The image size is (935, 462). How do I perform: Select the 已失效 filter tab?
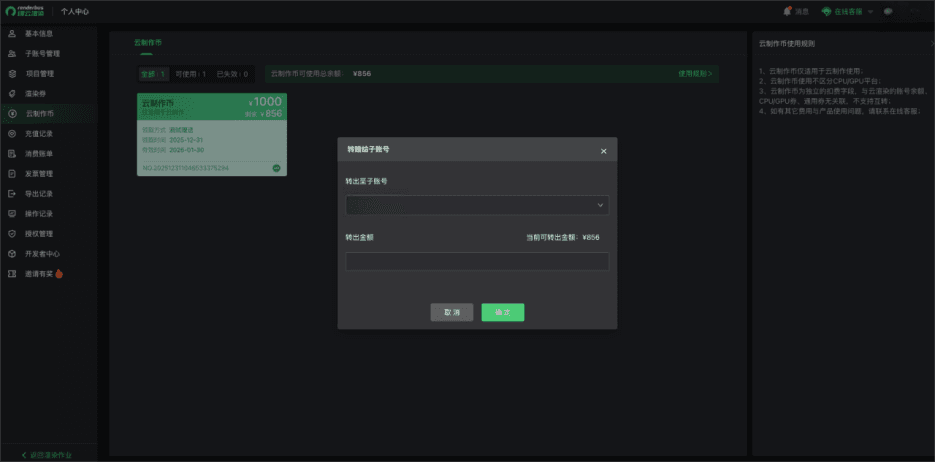[x=232, y=74]
